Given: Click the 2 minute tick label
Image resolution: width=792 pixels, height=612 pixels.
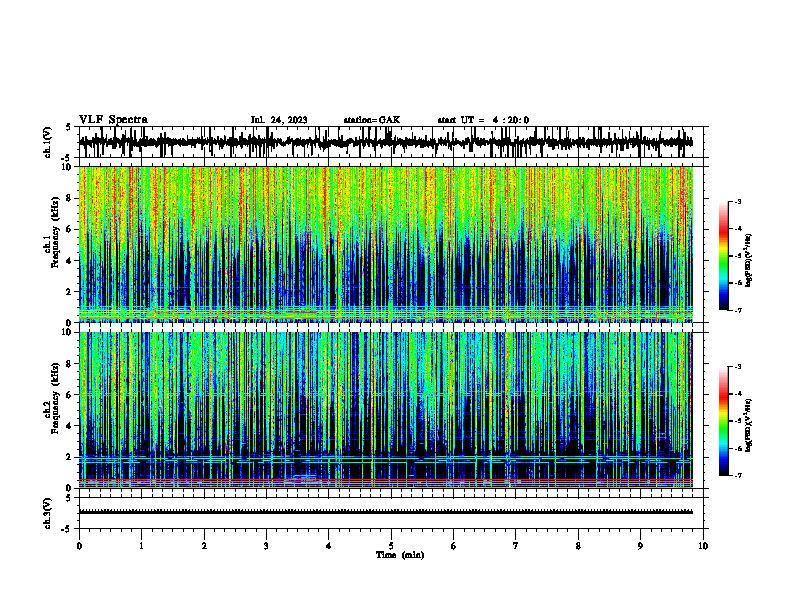Looking at the screenshot, I should 204,546.
